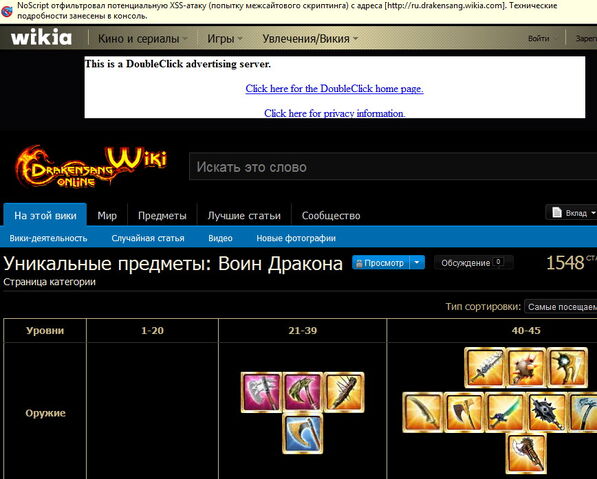Click the 1-20 column header
Image resolution: width=597 pixels, height=479 pixels.
(x=152, y=331)
